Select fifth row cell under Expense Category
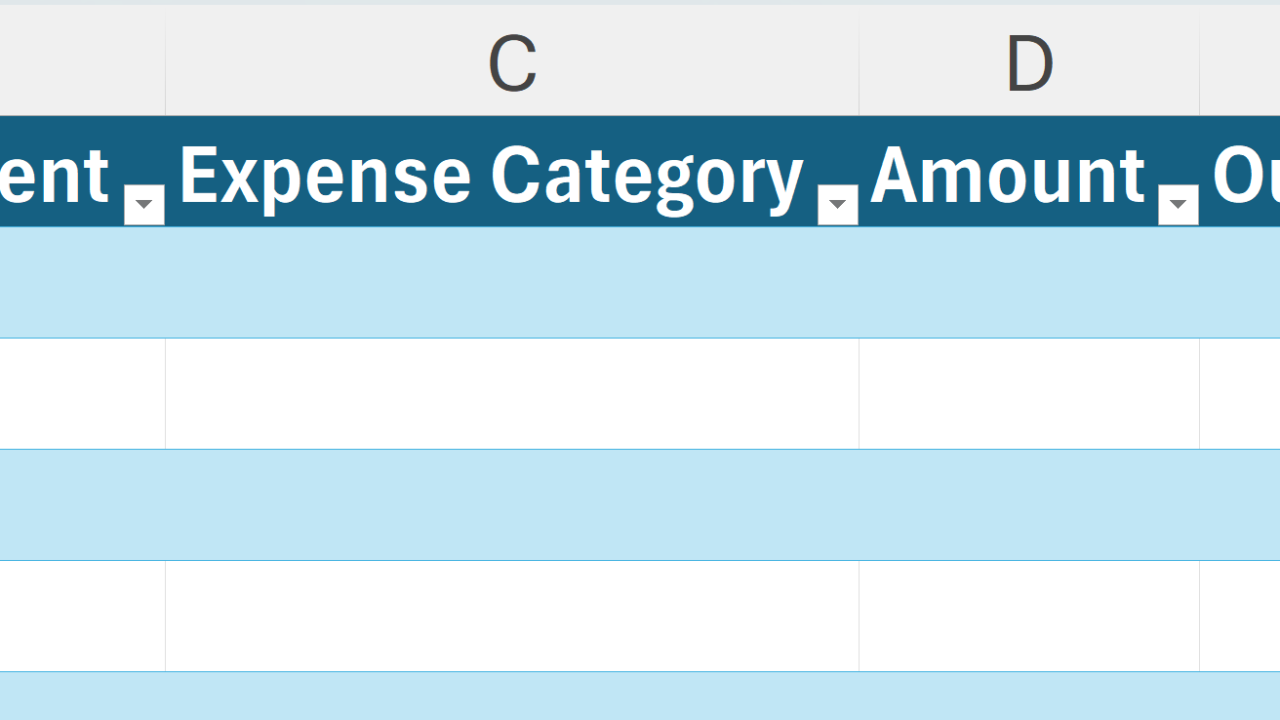Screen dimensions: 1280x720 tap(512, 697)
